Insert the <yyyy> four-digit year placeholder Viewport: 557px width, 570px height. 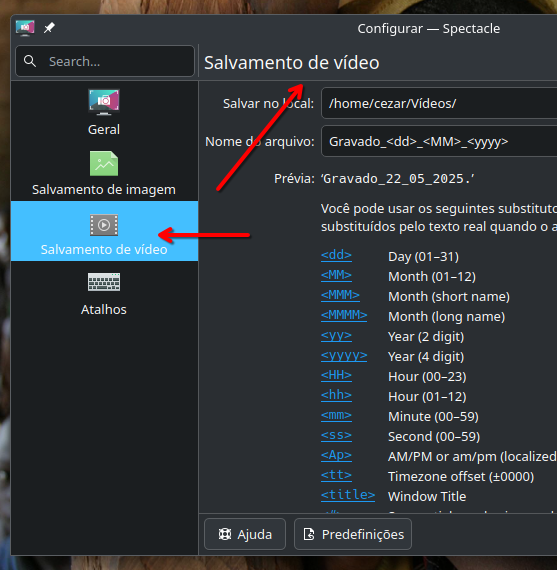(x=344, y=355)
